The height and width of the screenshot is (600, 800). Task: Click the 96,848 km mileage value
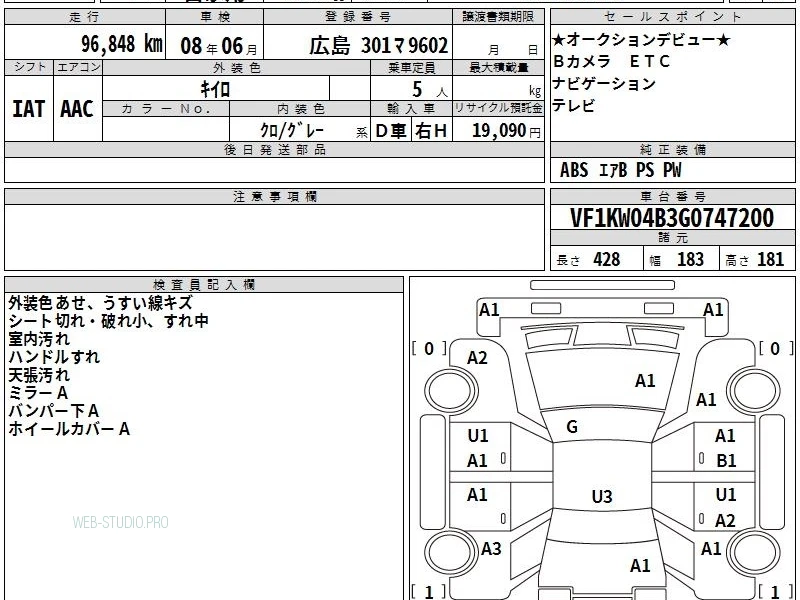[122, 44]
